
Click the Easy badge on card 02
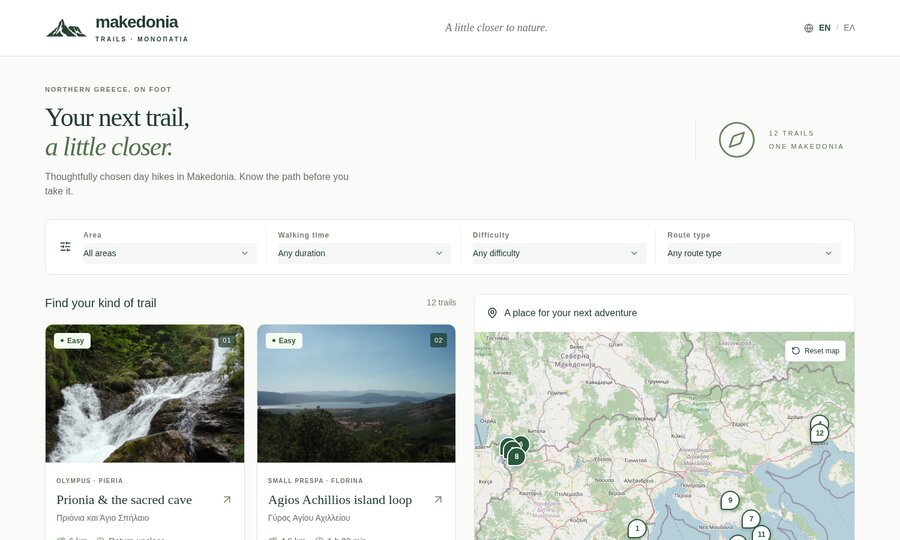coord(284,340)
